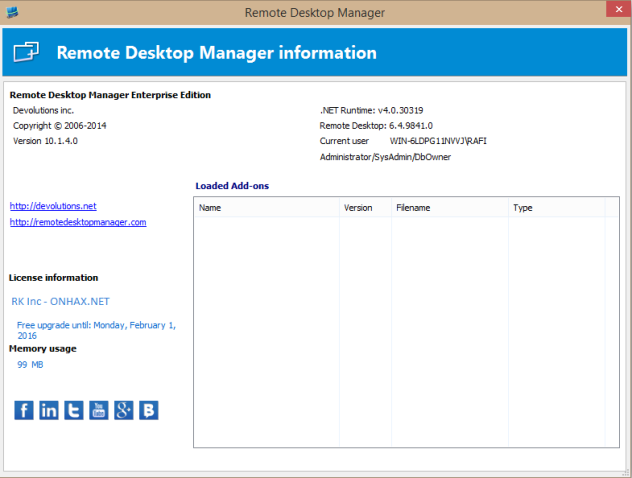Click the 99 MB memory usage value
632x478 pixels.
[30, 365]
